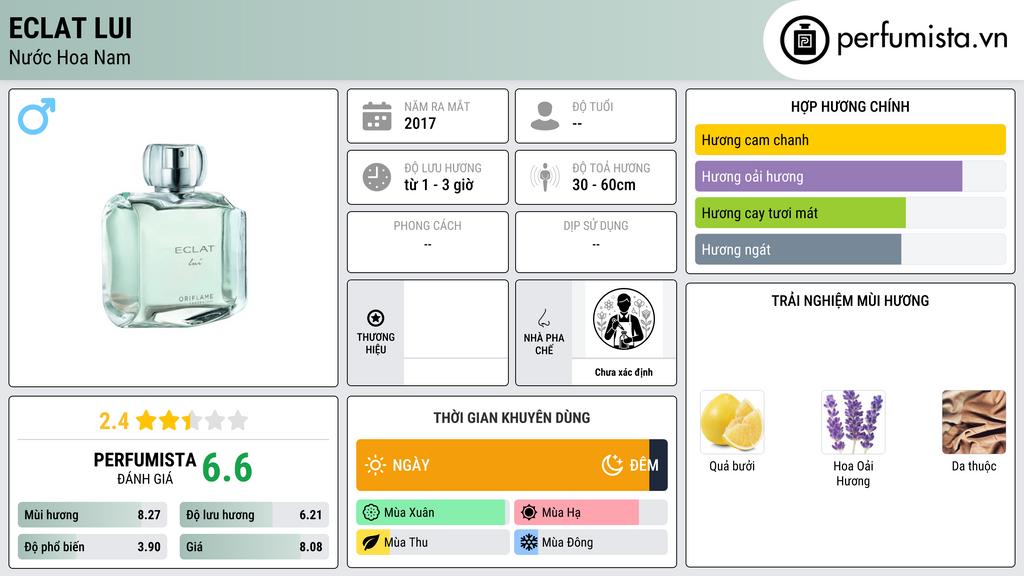Click the empty Thương hiệu brand field
Image resolution: width=1024 pixels, height=576 pixels.
click(x=456, y=333)
